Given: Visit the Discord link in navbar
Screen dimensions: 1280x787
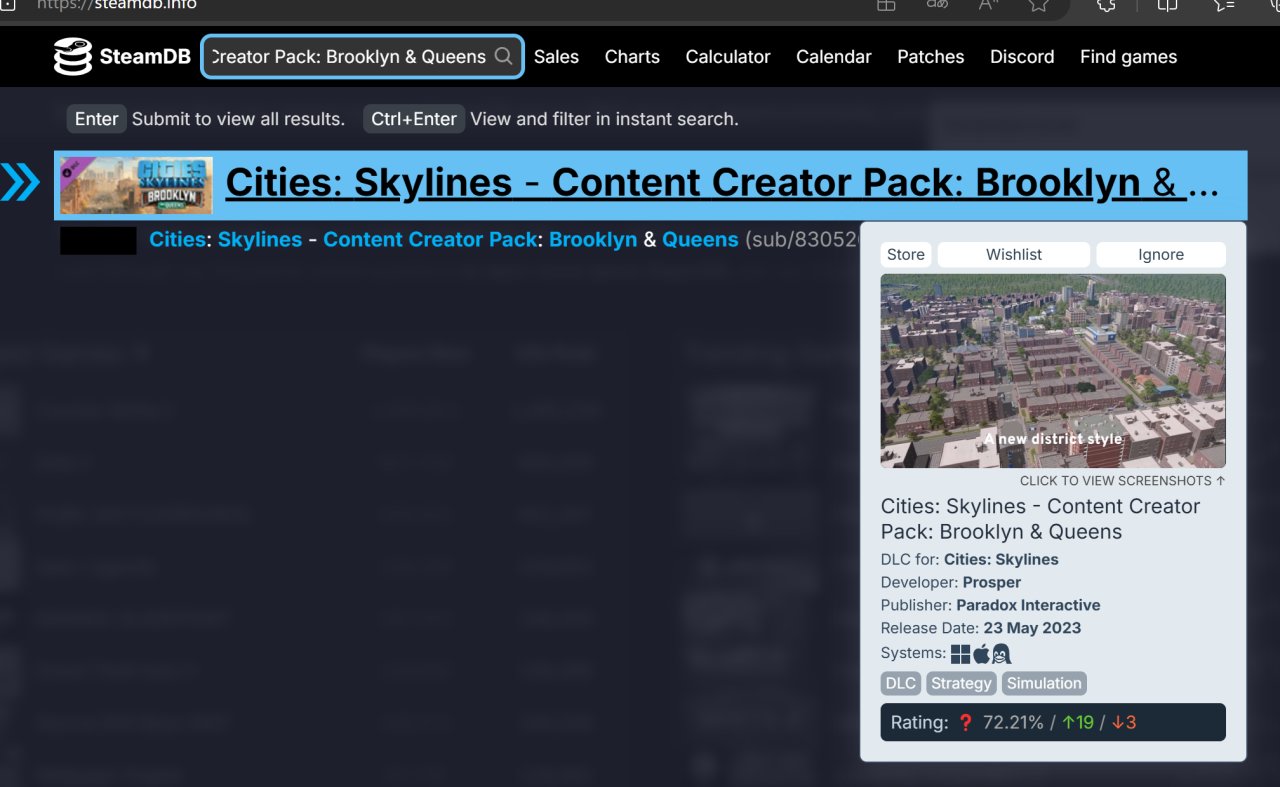Looking at the screenshot, I should 1022,57.
